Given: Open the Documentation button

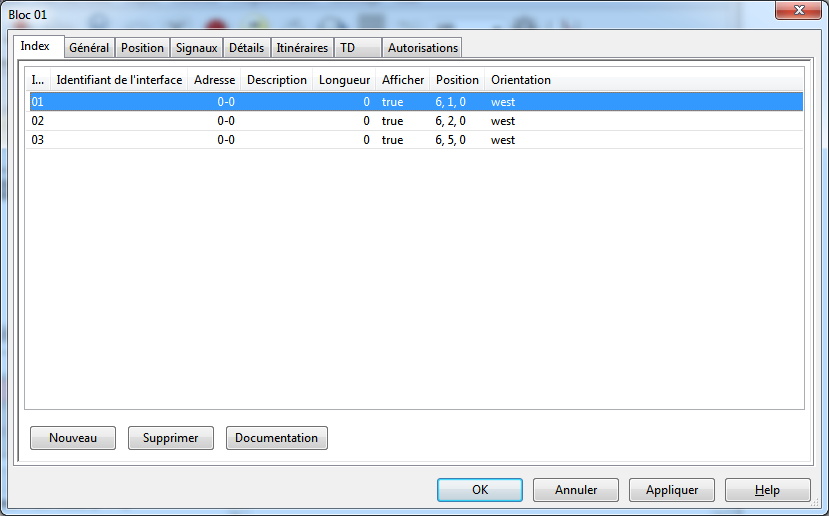Looking at the screenshot, I should (x=276, y=438).
